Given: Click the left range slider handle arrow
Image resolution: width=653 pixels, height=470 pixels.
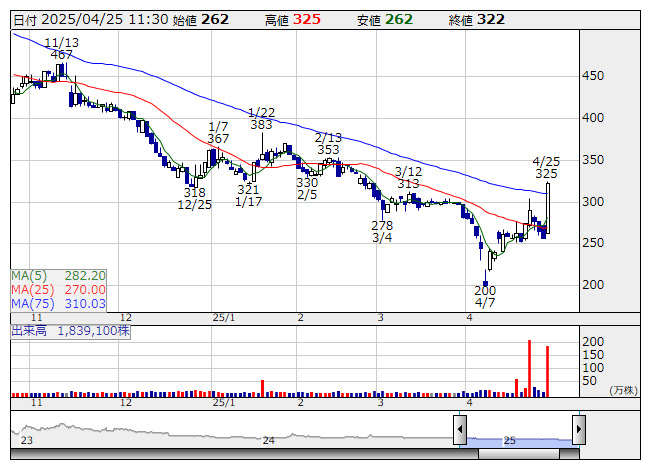Looking at the screenshot, I should pyautogui.click(x=460, y=429).
